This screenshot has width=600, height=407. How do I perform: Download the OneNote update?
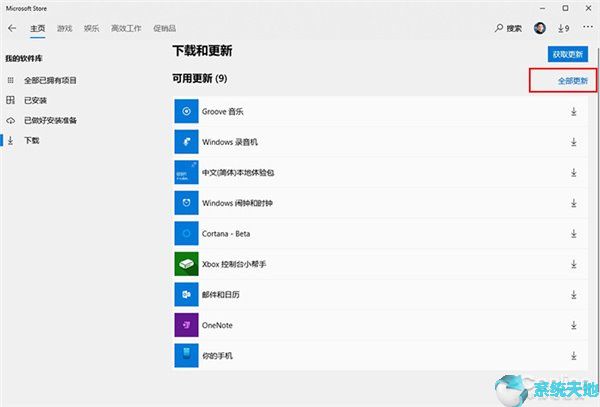click(x=574, y=326)
